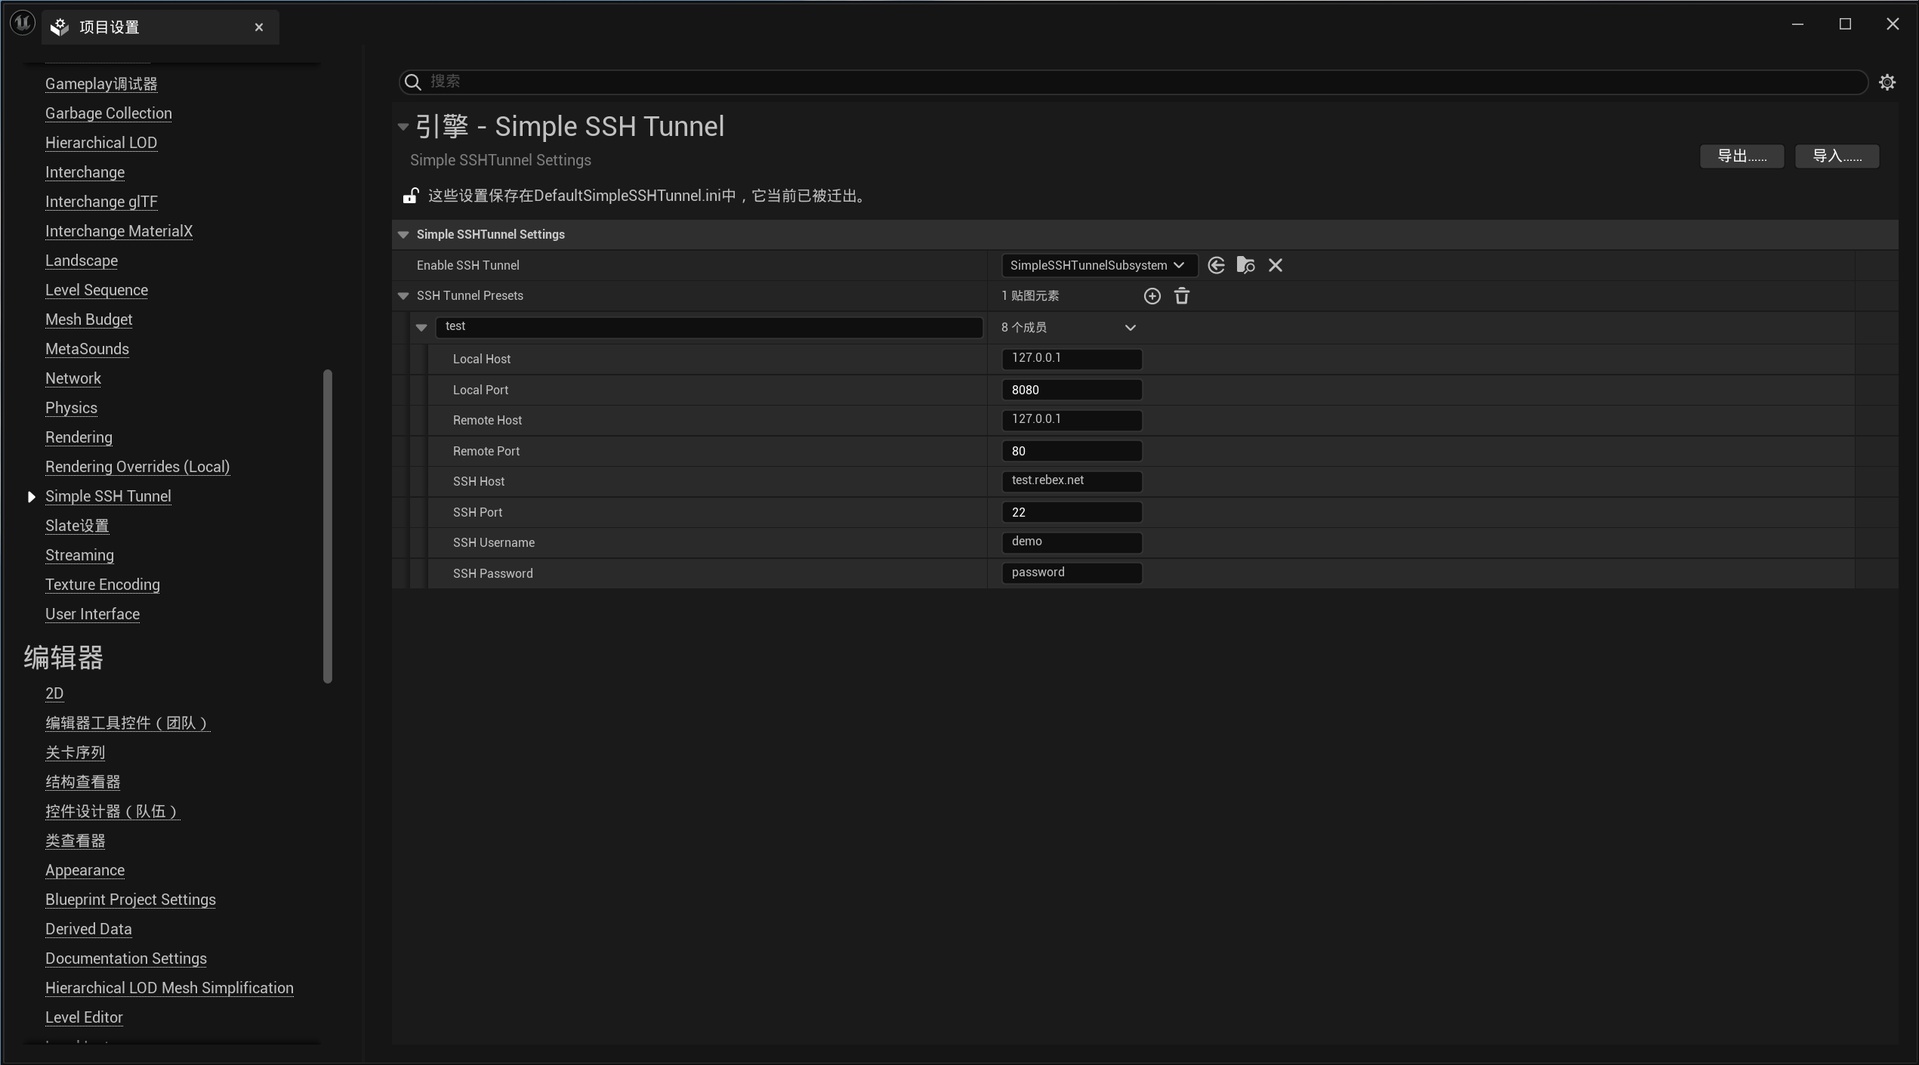Open Interchange MaterialX settings
Image resolution: width=1919 pixels, height=1065 pixels.
coord(119,231)
